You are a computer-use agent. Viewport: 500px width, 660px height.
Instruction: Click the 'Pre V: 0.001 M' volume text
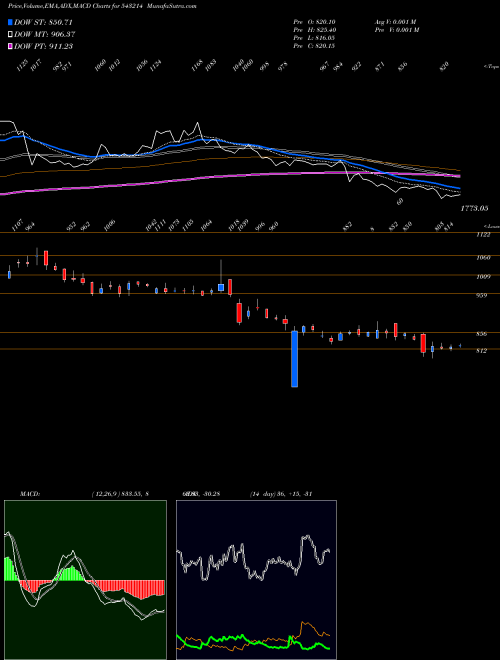396,30
